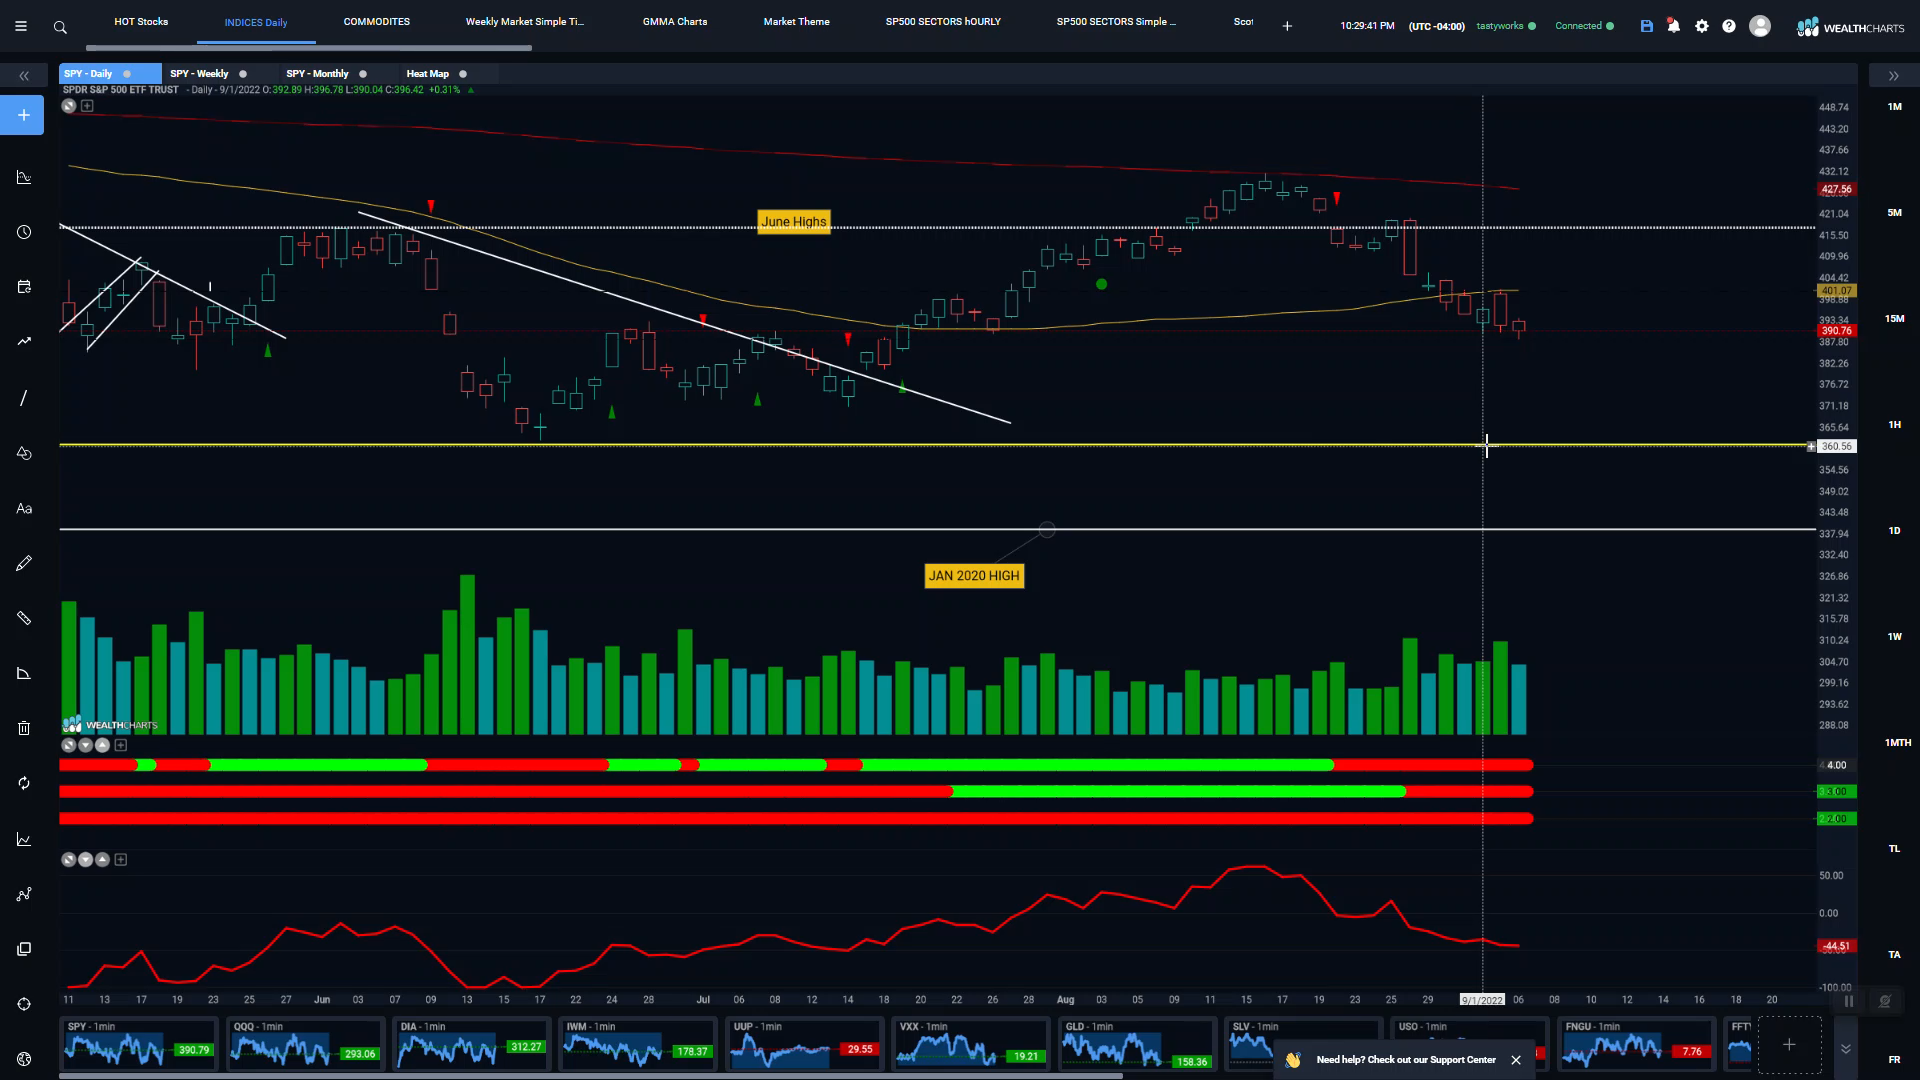Click the save layout disk icon

pyautogui.click(x=1646, y=26)
